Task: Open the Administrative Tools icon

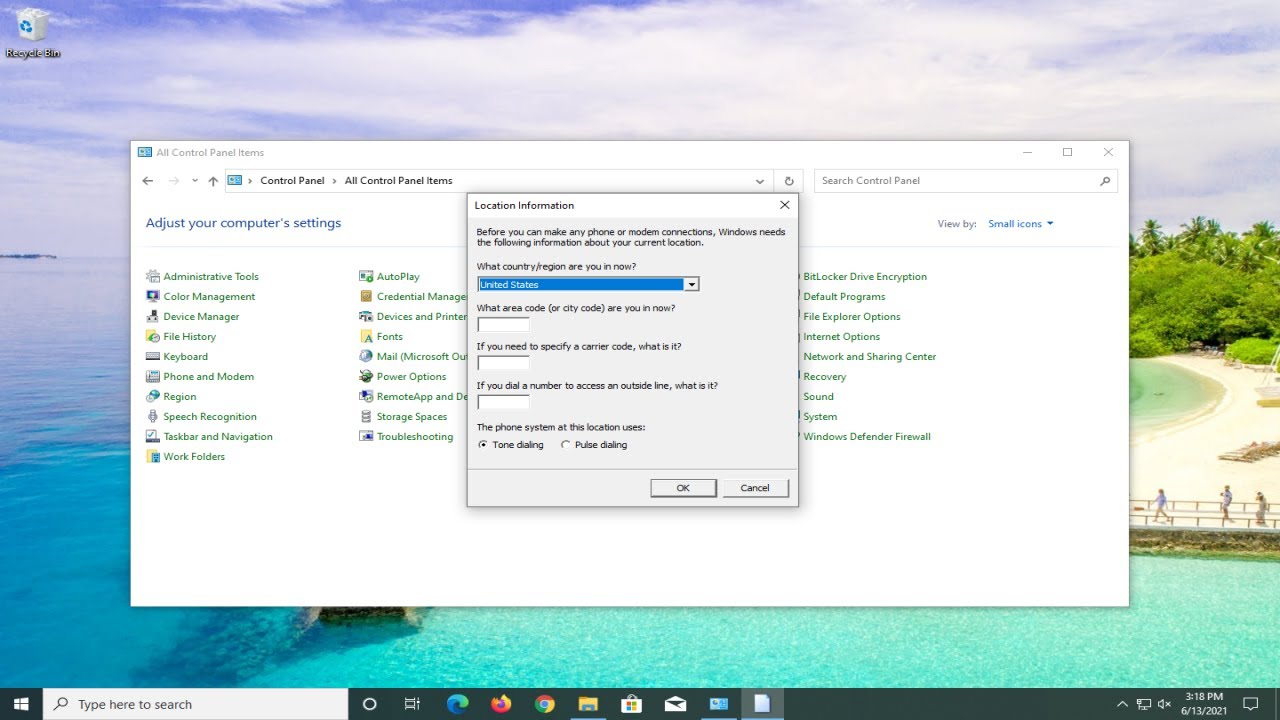Action: pos(153,277)
